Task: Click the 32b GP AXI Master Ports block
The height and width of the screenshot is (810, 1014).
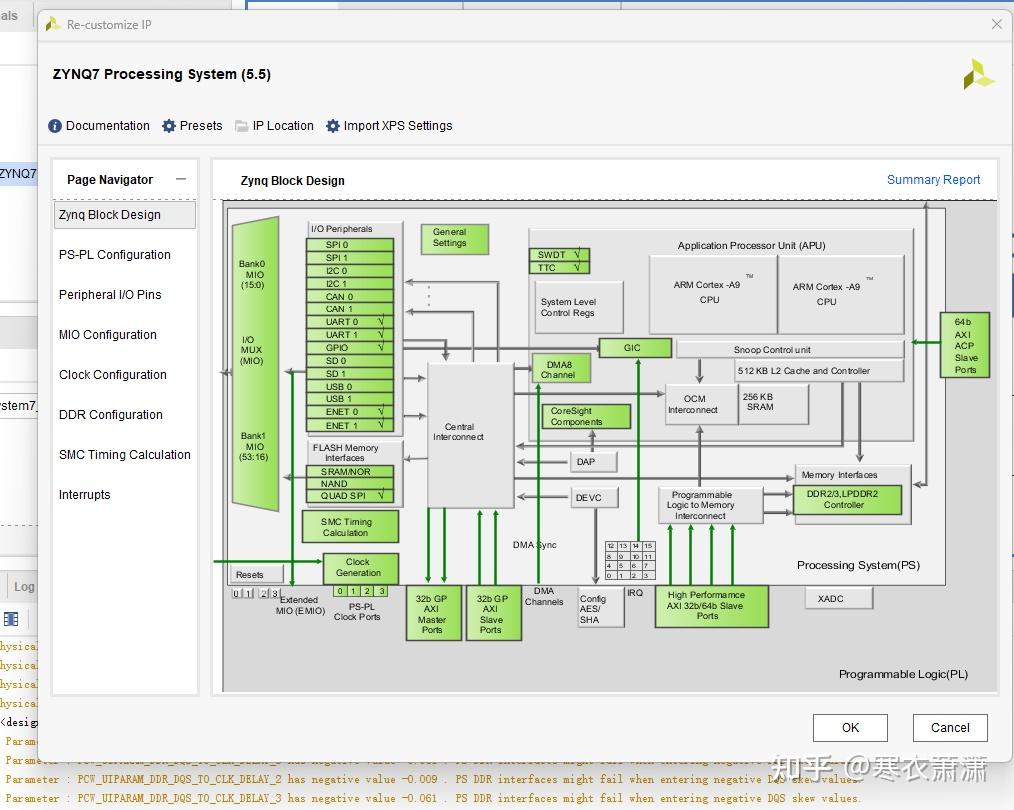Action: [x=432, y=614]
